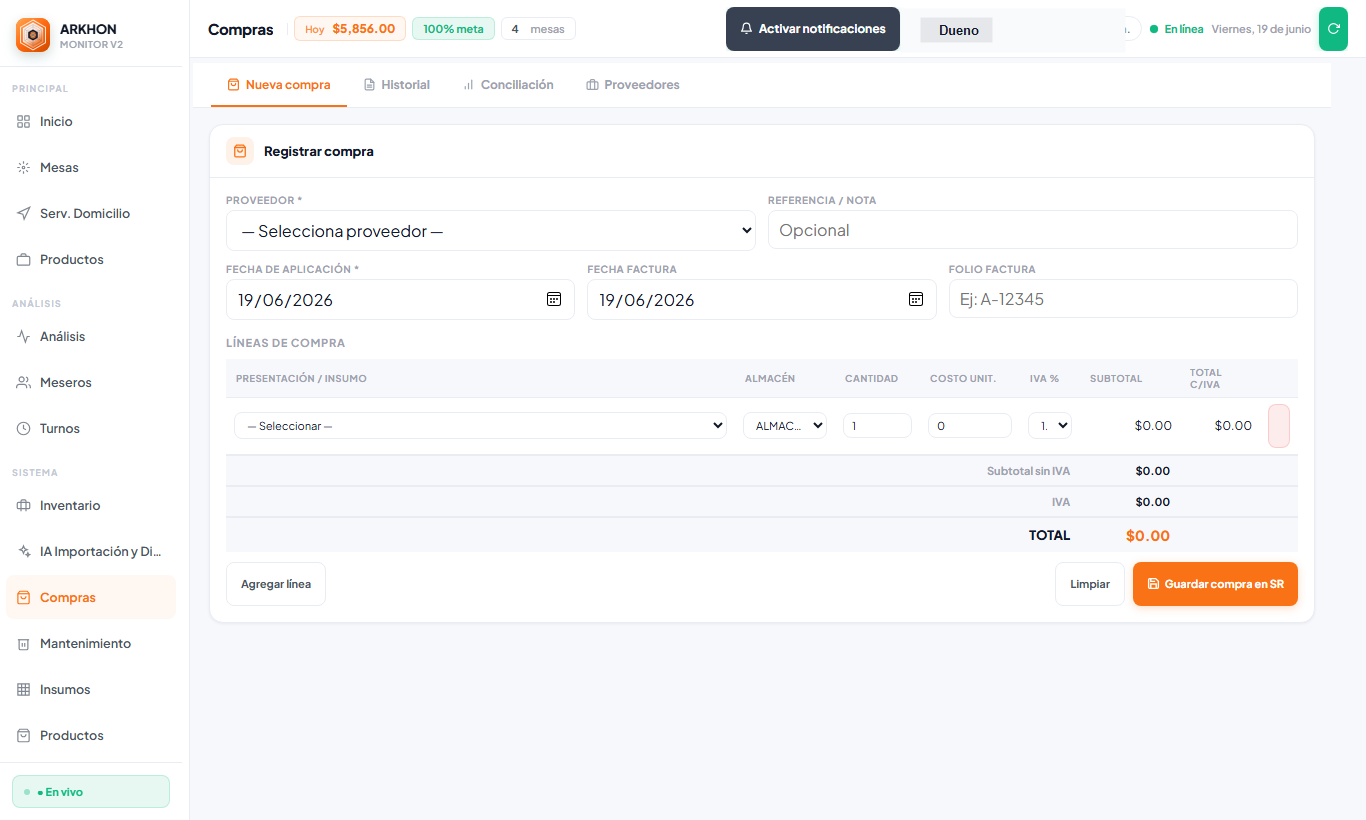The height and width of the screenshot is (820, 1366).
Task: Open the IVA % dropdown
Action: (1050, 425)
